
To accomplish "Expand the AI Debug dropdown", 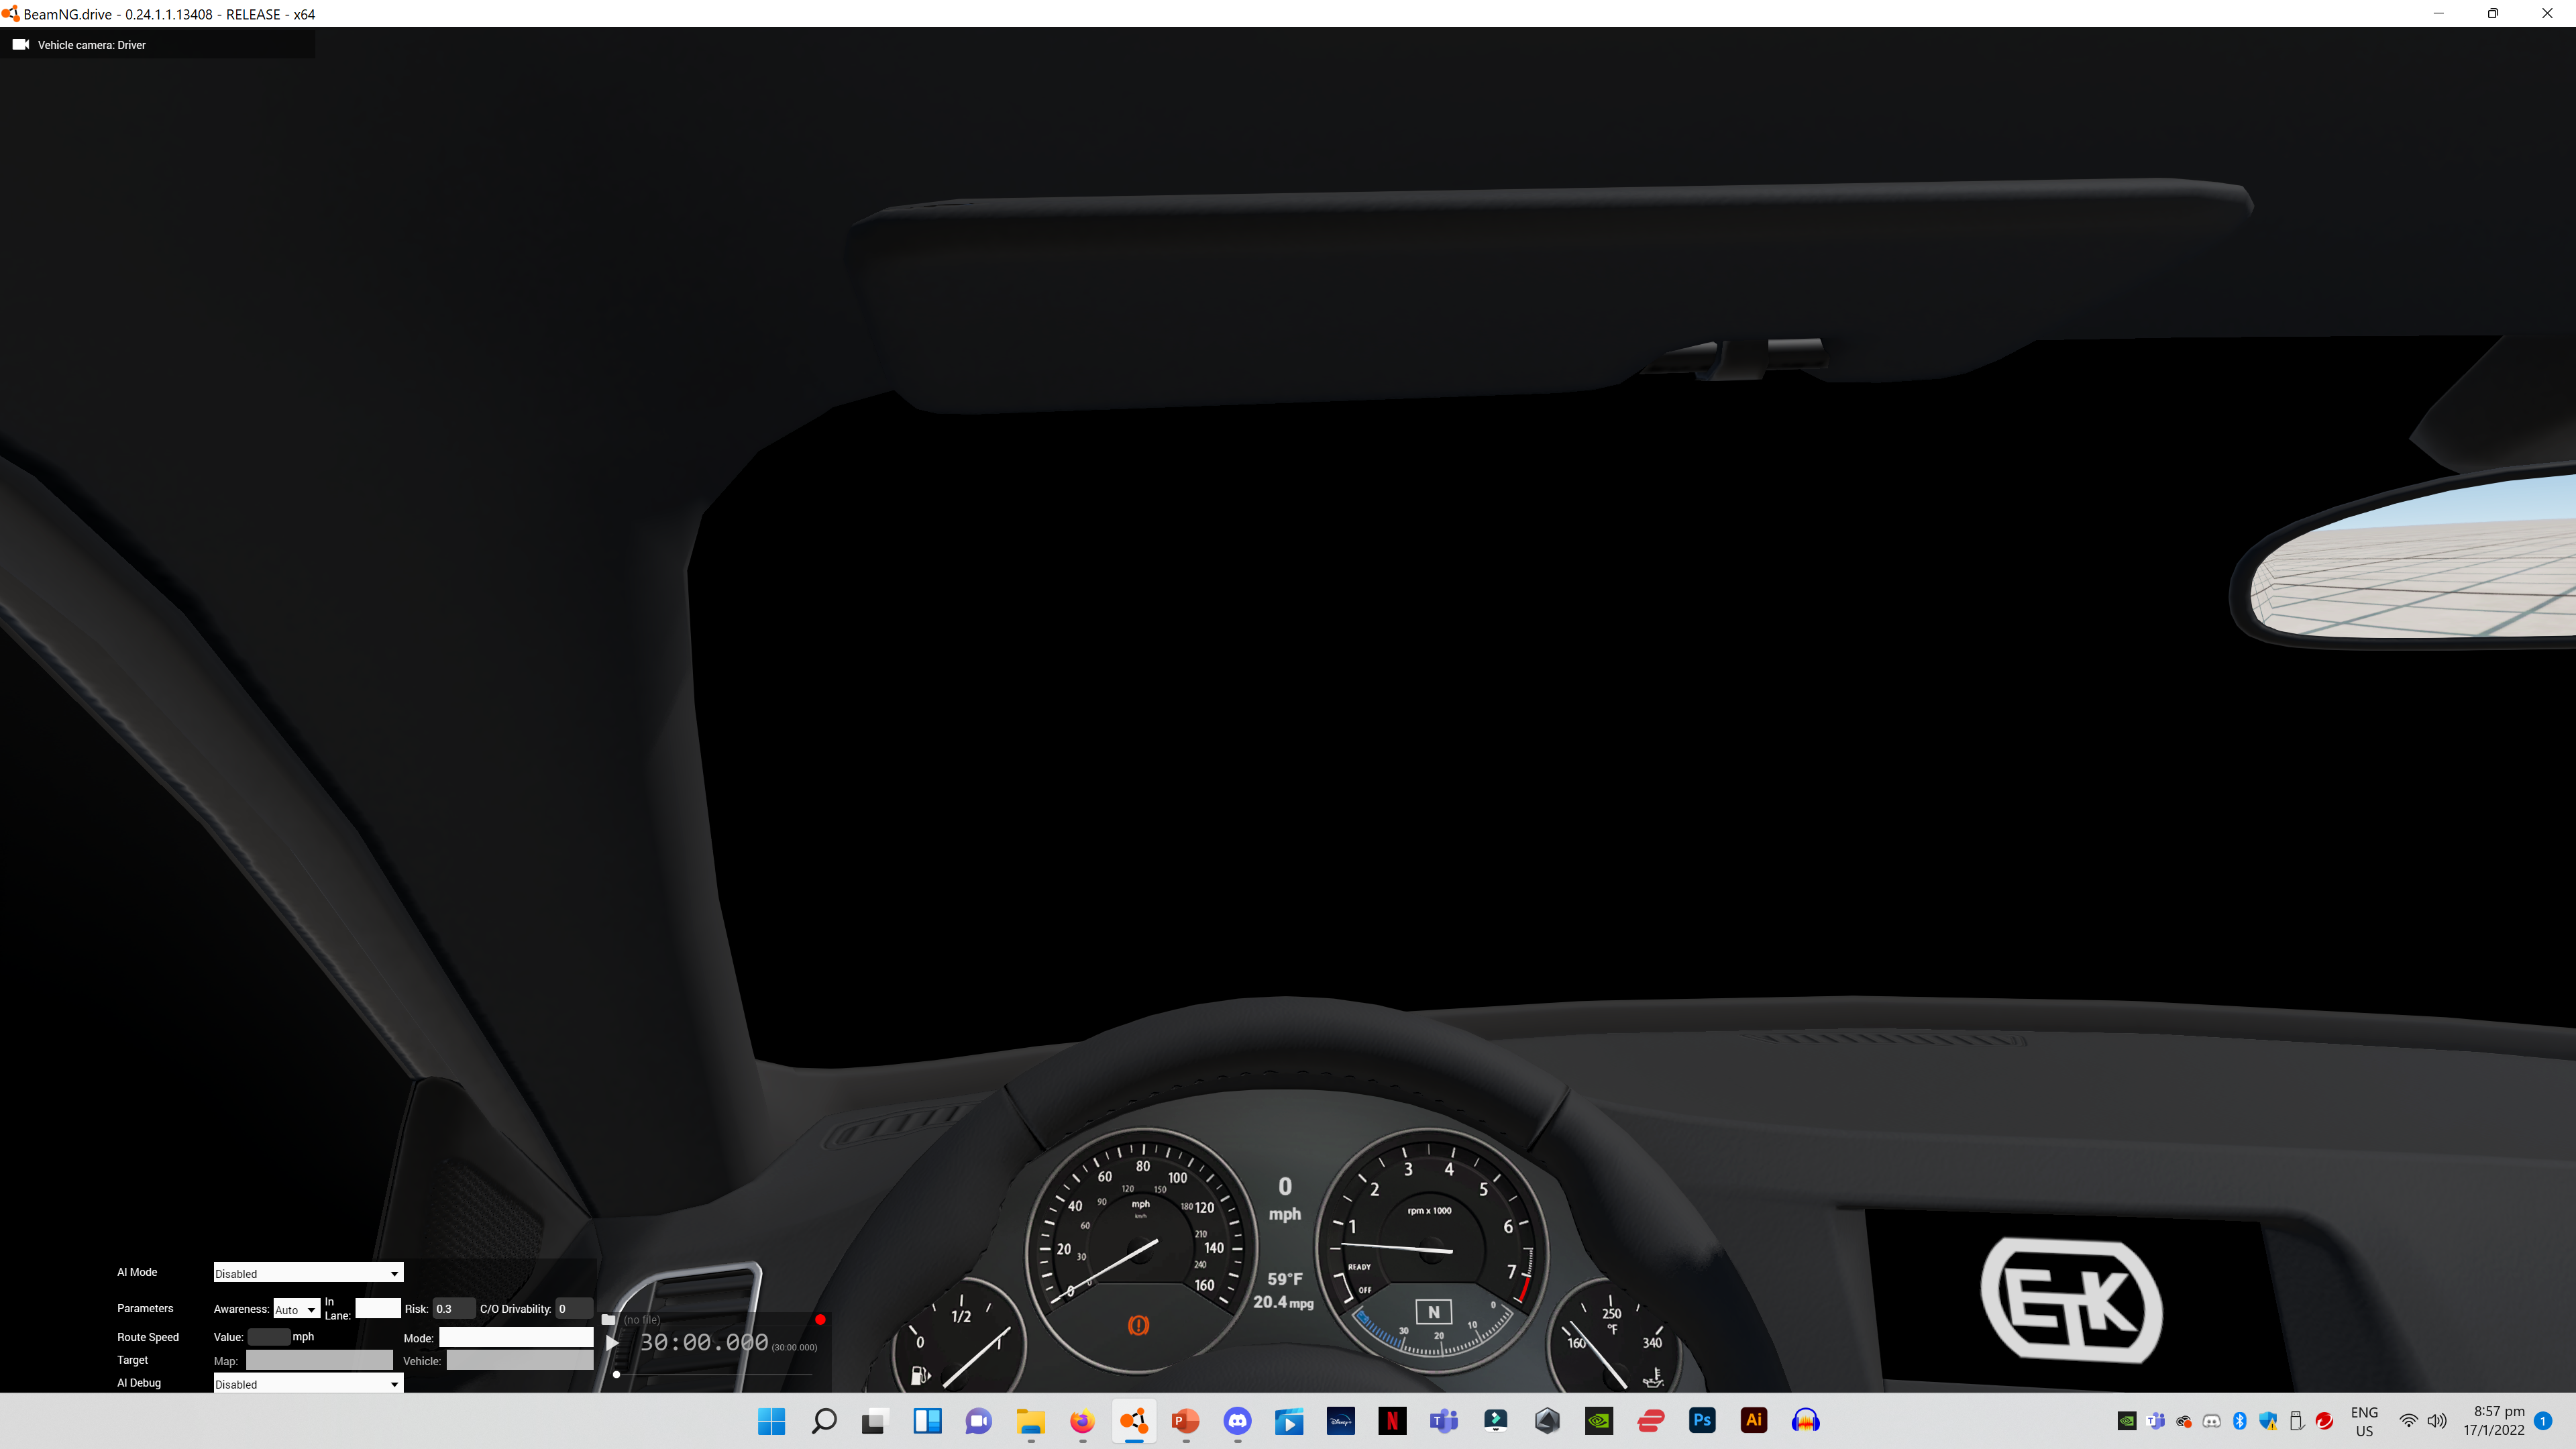I will click(308, 1384).
